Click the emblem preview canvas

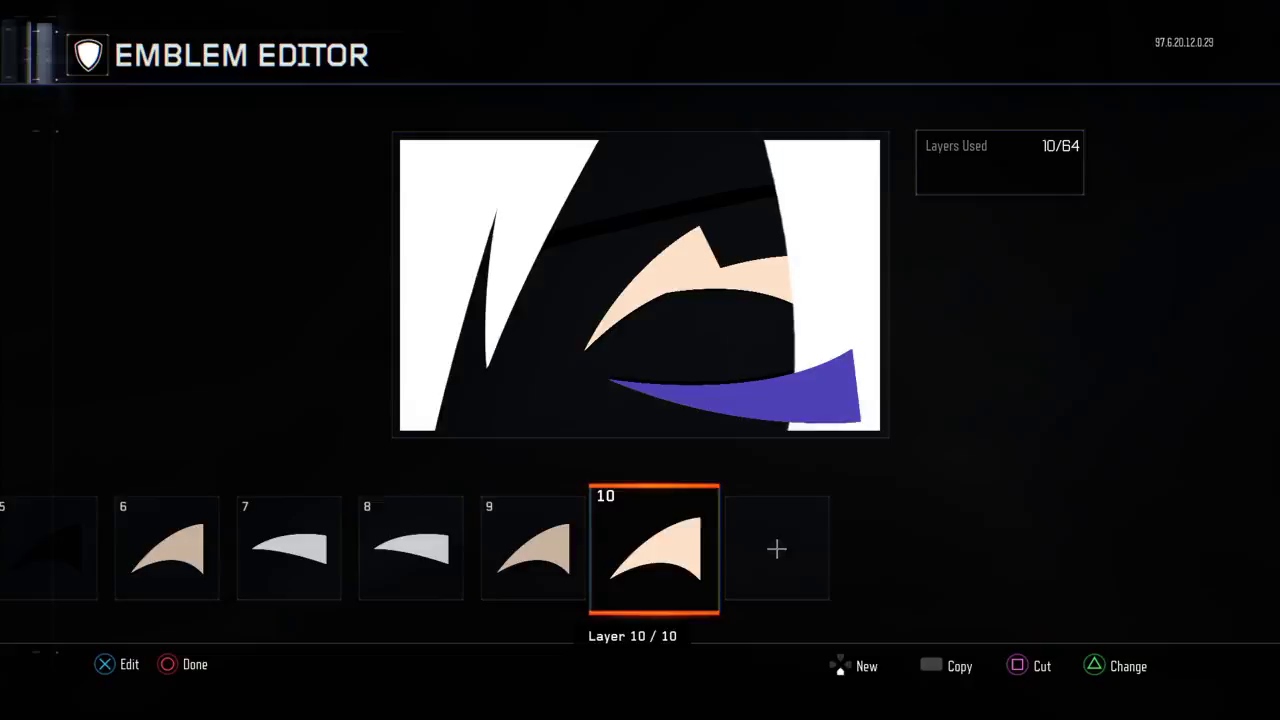click(x=640, y=285)
